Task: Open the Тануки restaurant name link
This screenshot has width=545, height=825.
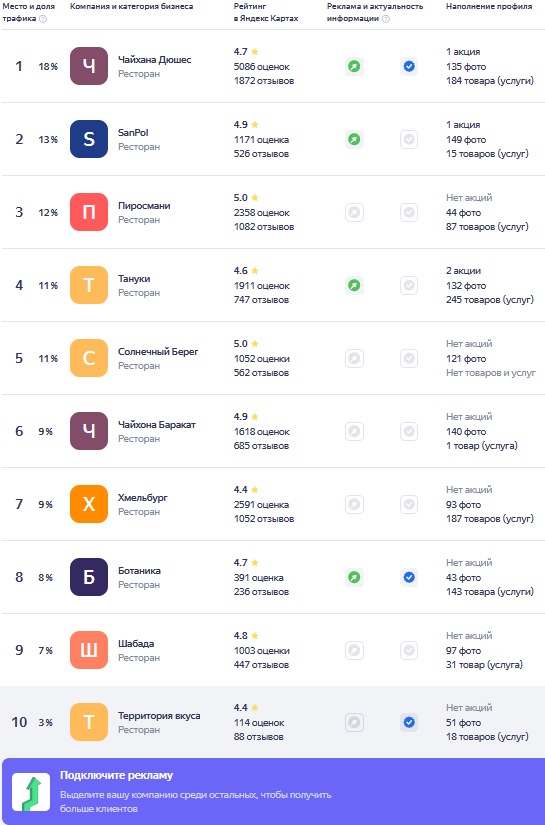Action: [x=134, y=279]
